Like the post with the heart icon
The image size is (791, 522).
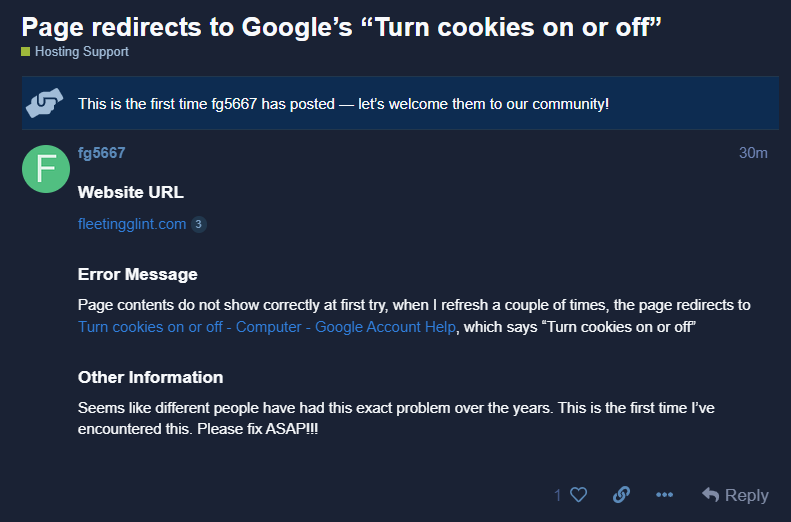[579, 495]
